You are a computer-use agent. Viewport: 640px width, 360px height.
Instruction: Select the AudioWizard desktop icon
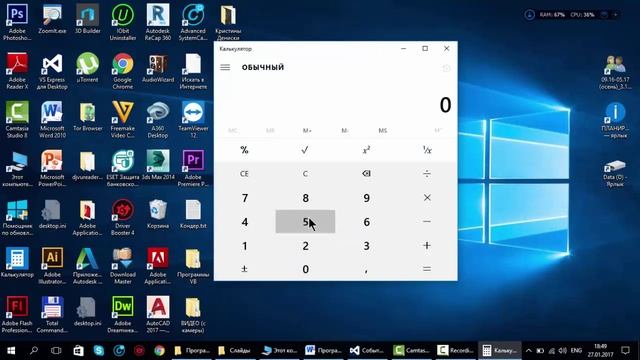[158, 68]
